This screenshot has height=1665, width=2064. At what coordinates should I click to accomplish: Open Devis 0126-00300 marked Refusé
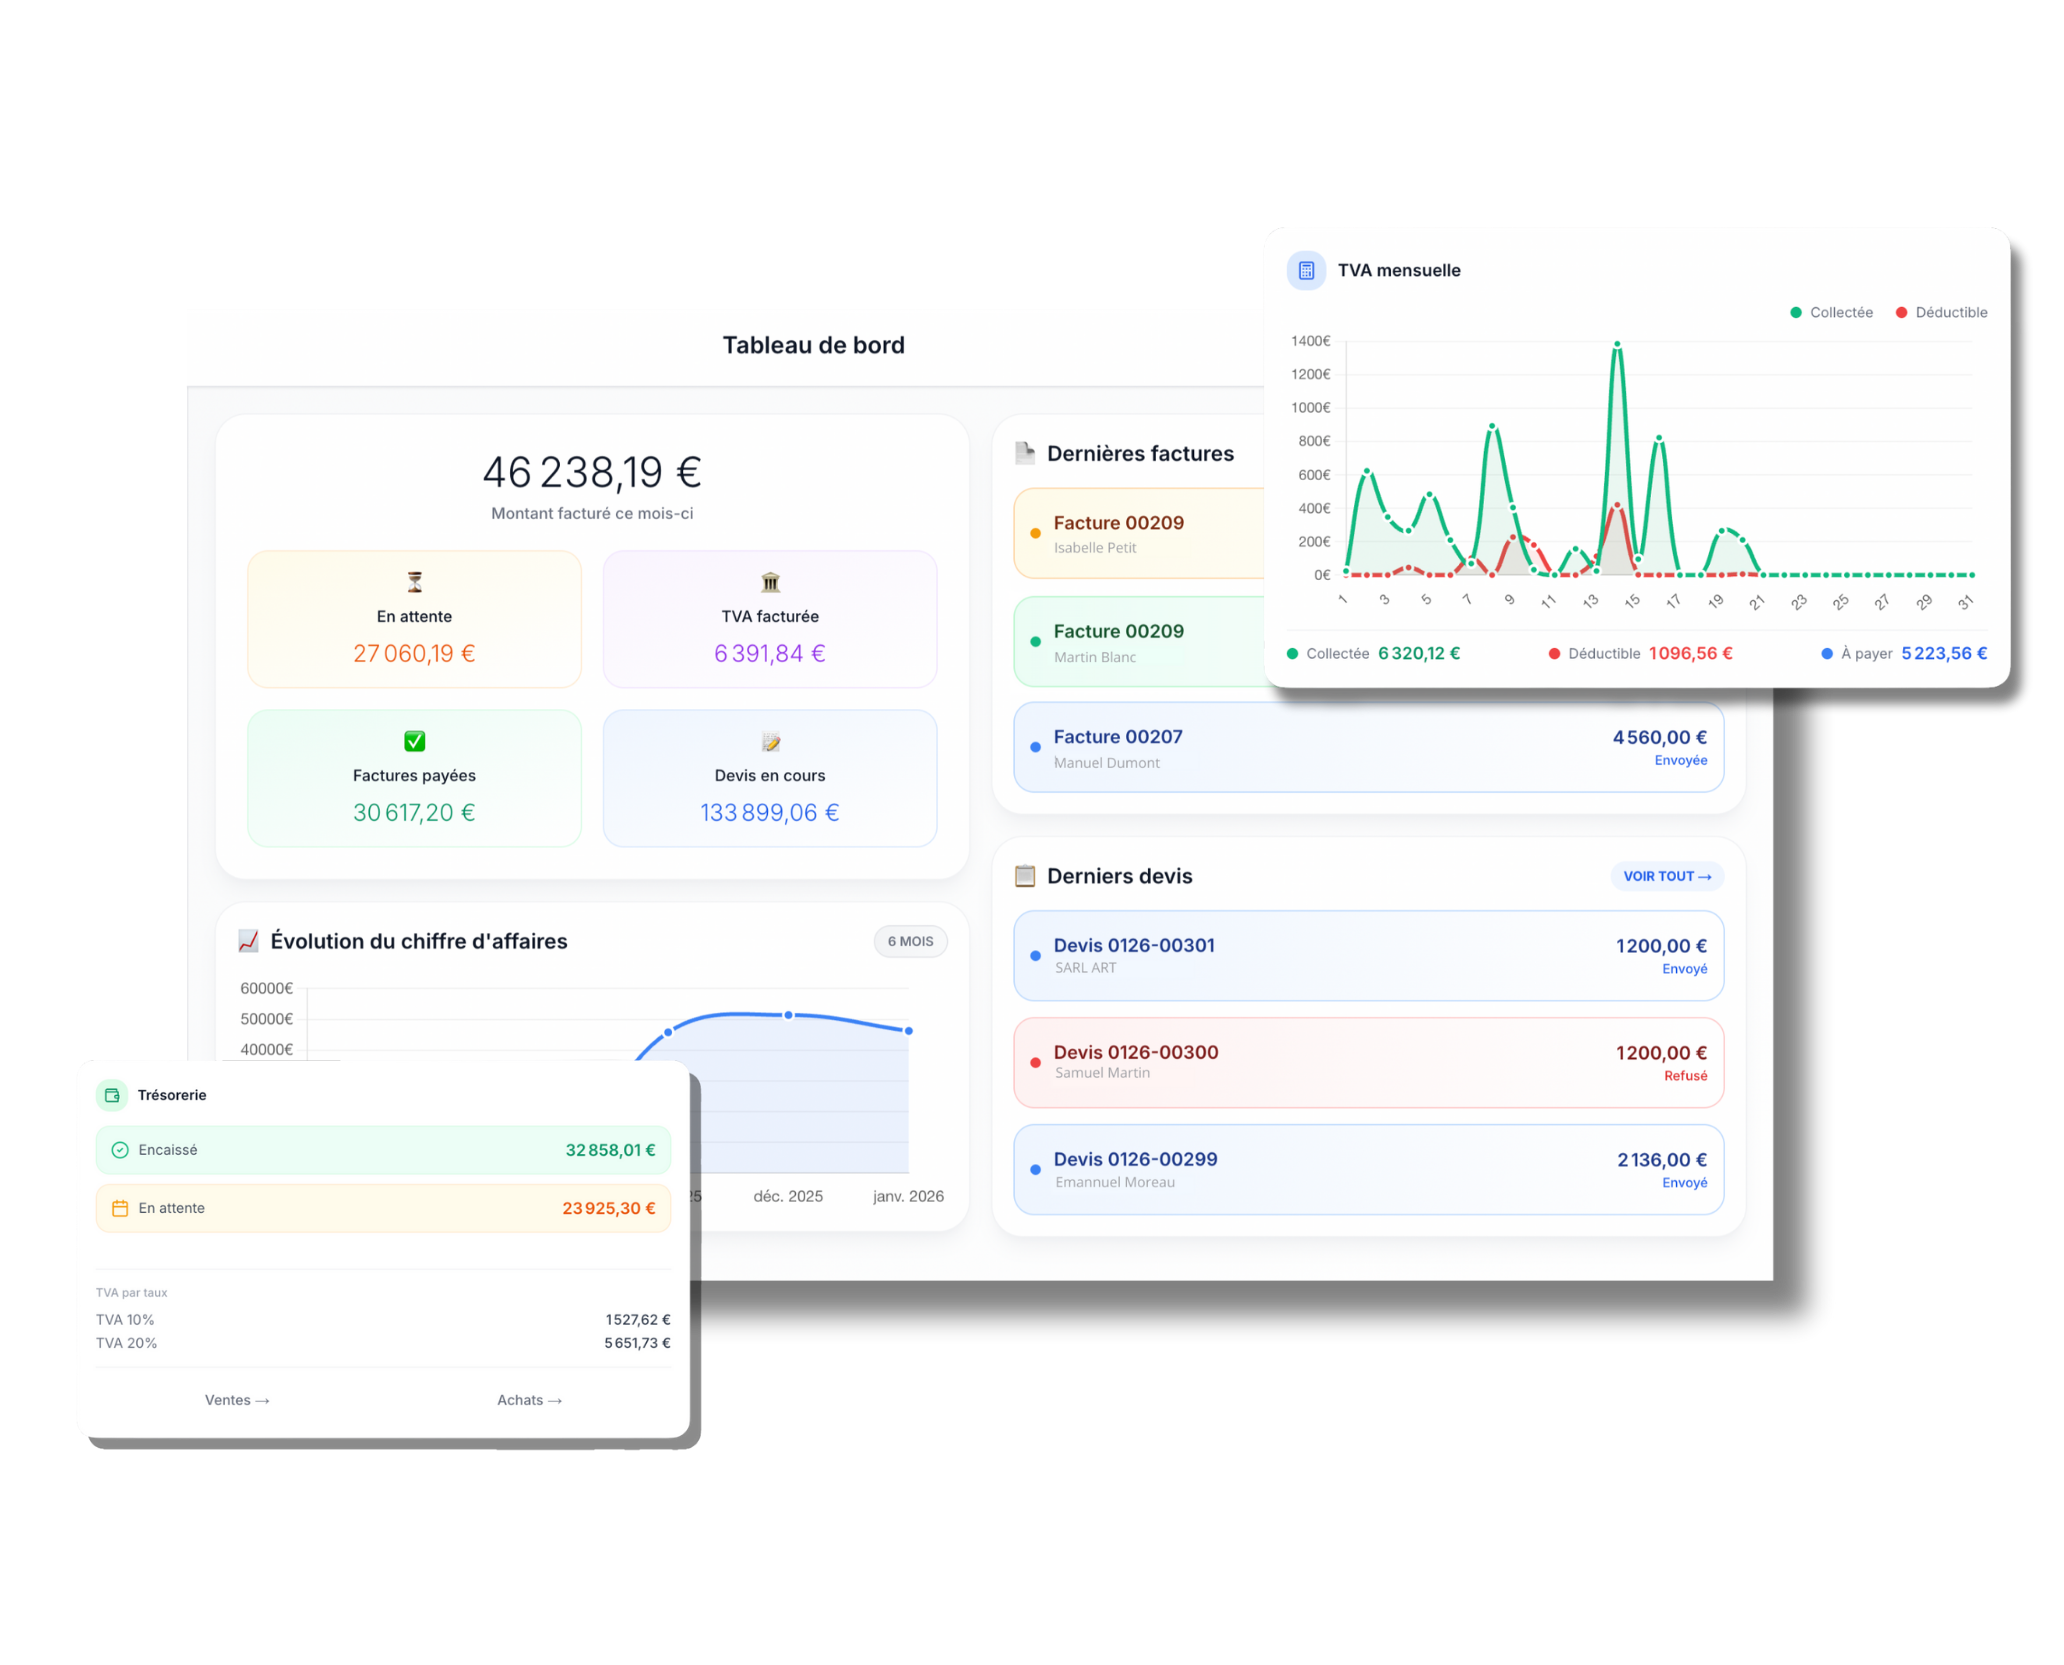coord(1368,1062)
